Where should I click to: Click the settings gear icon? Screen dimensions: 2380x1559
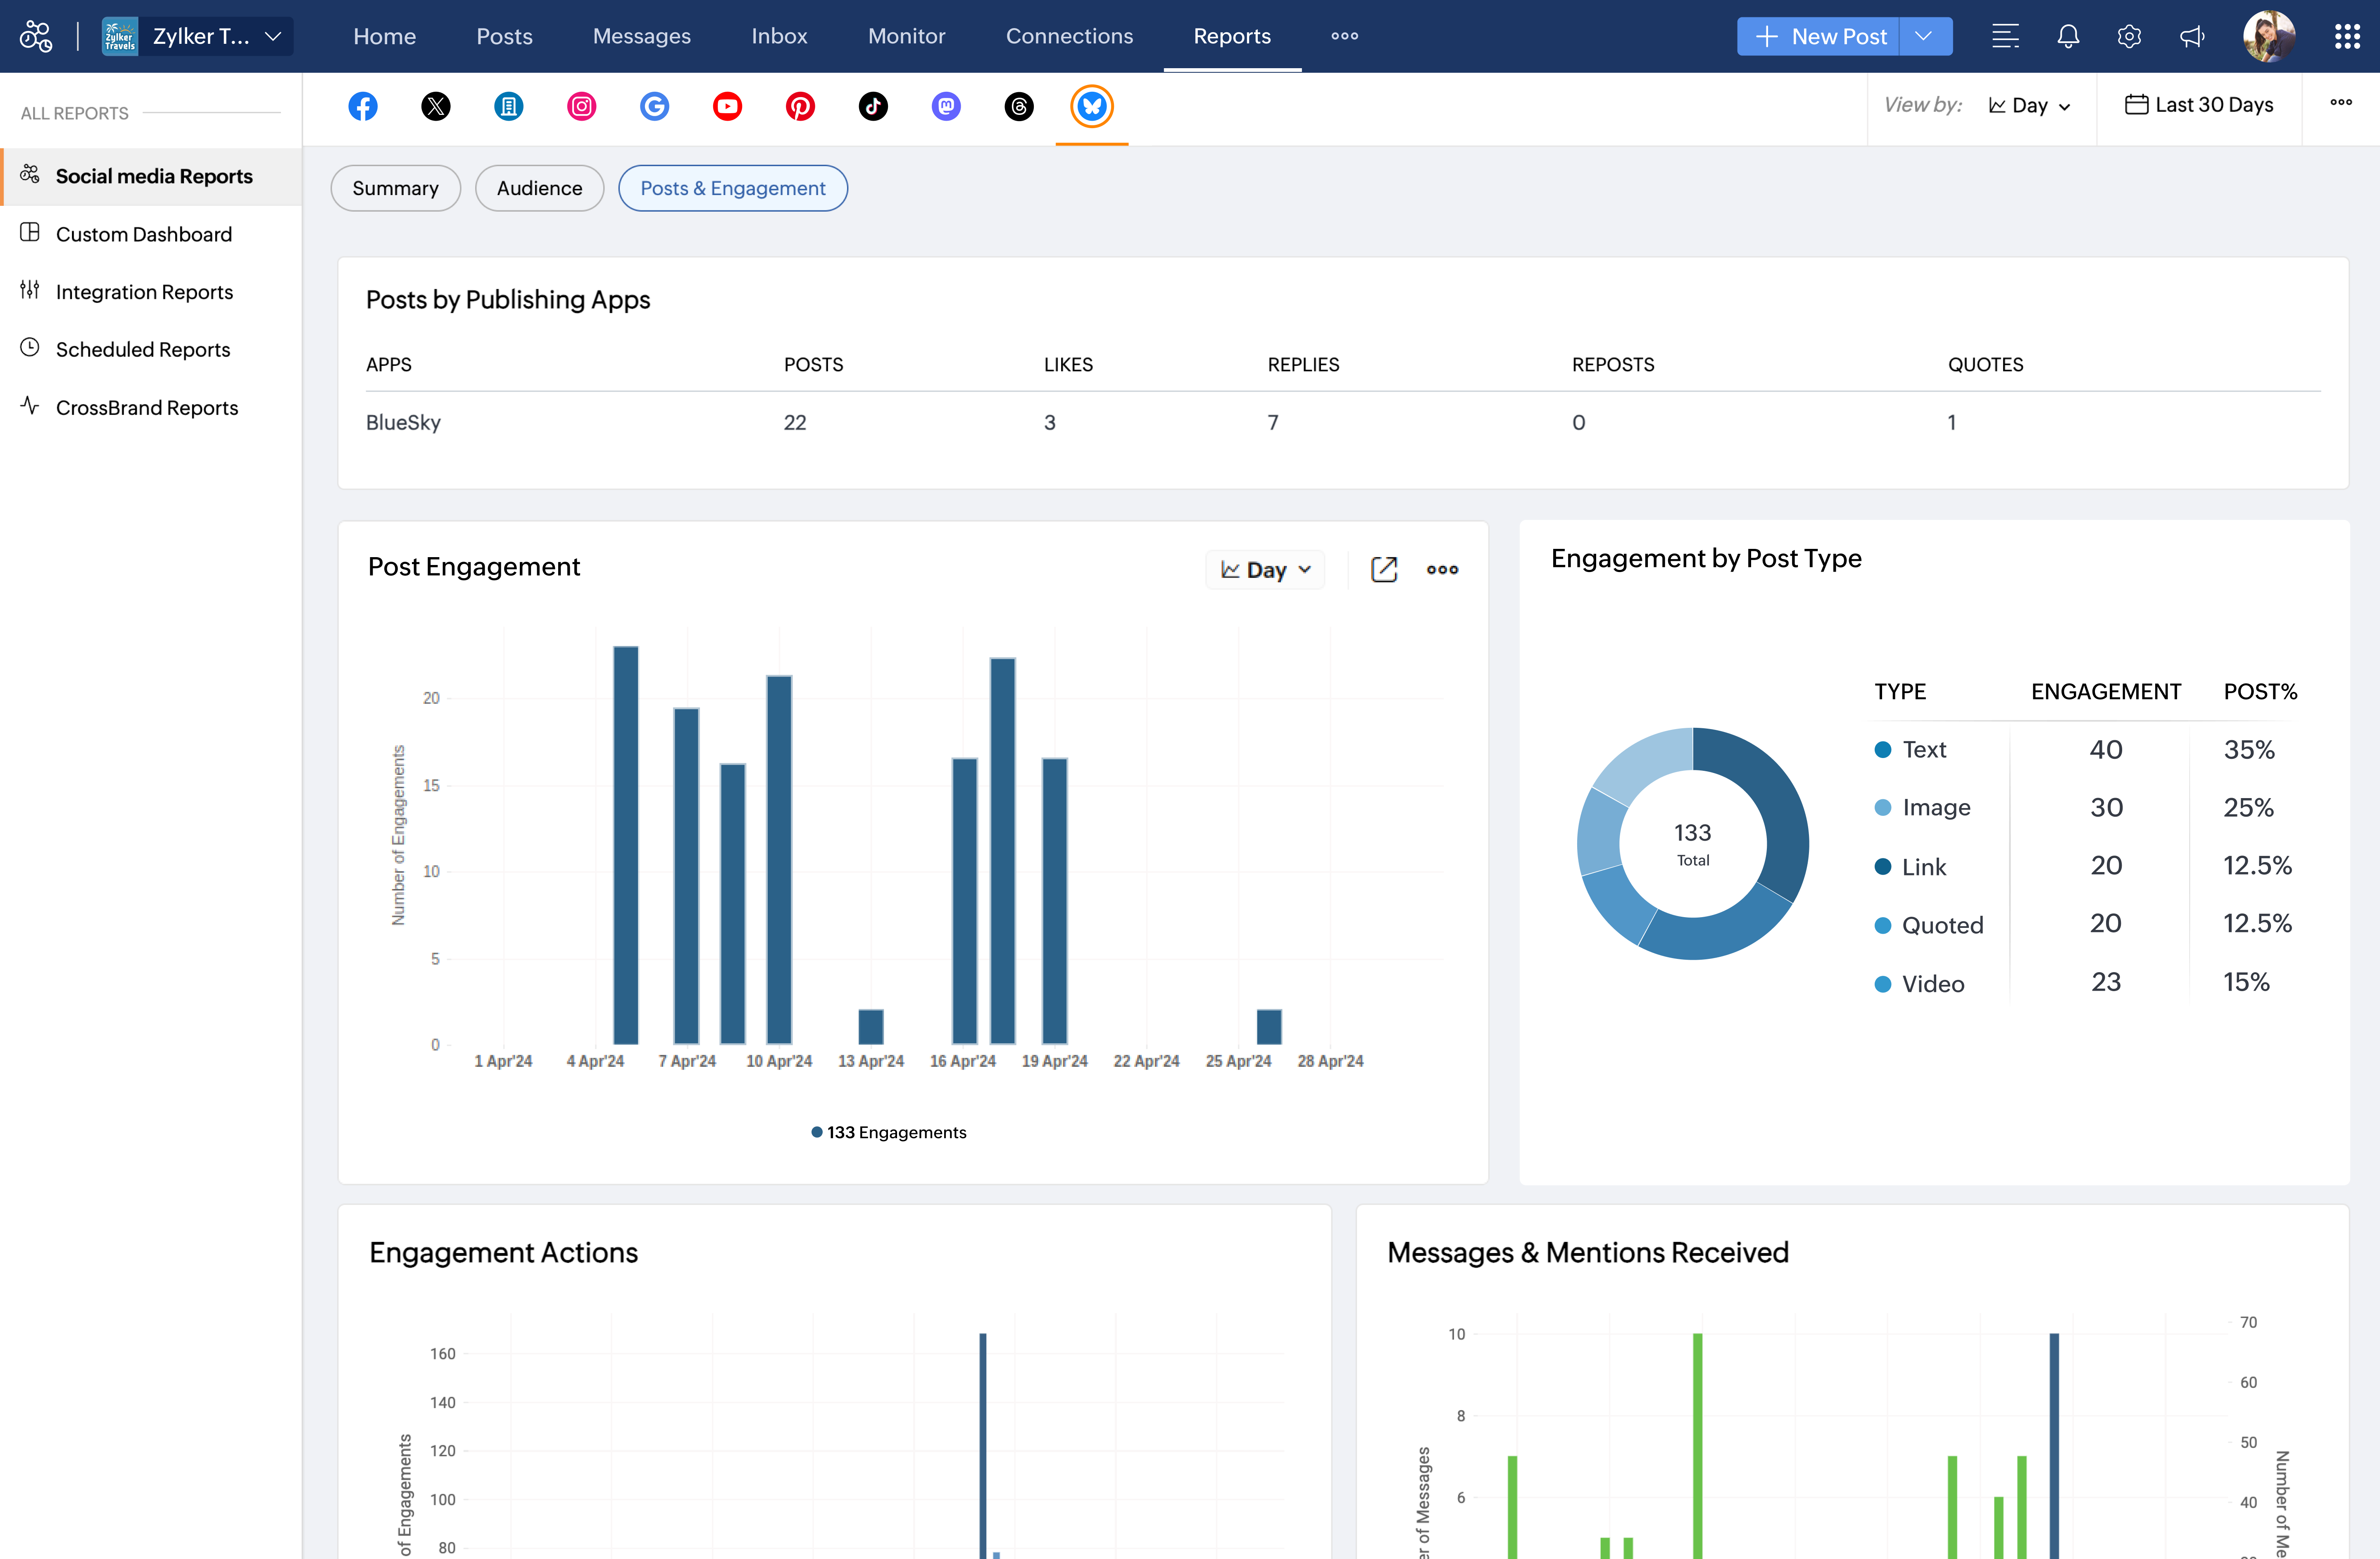click(2129, 36)
